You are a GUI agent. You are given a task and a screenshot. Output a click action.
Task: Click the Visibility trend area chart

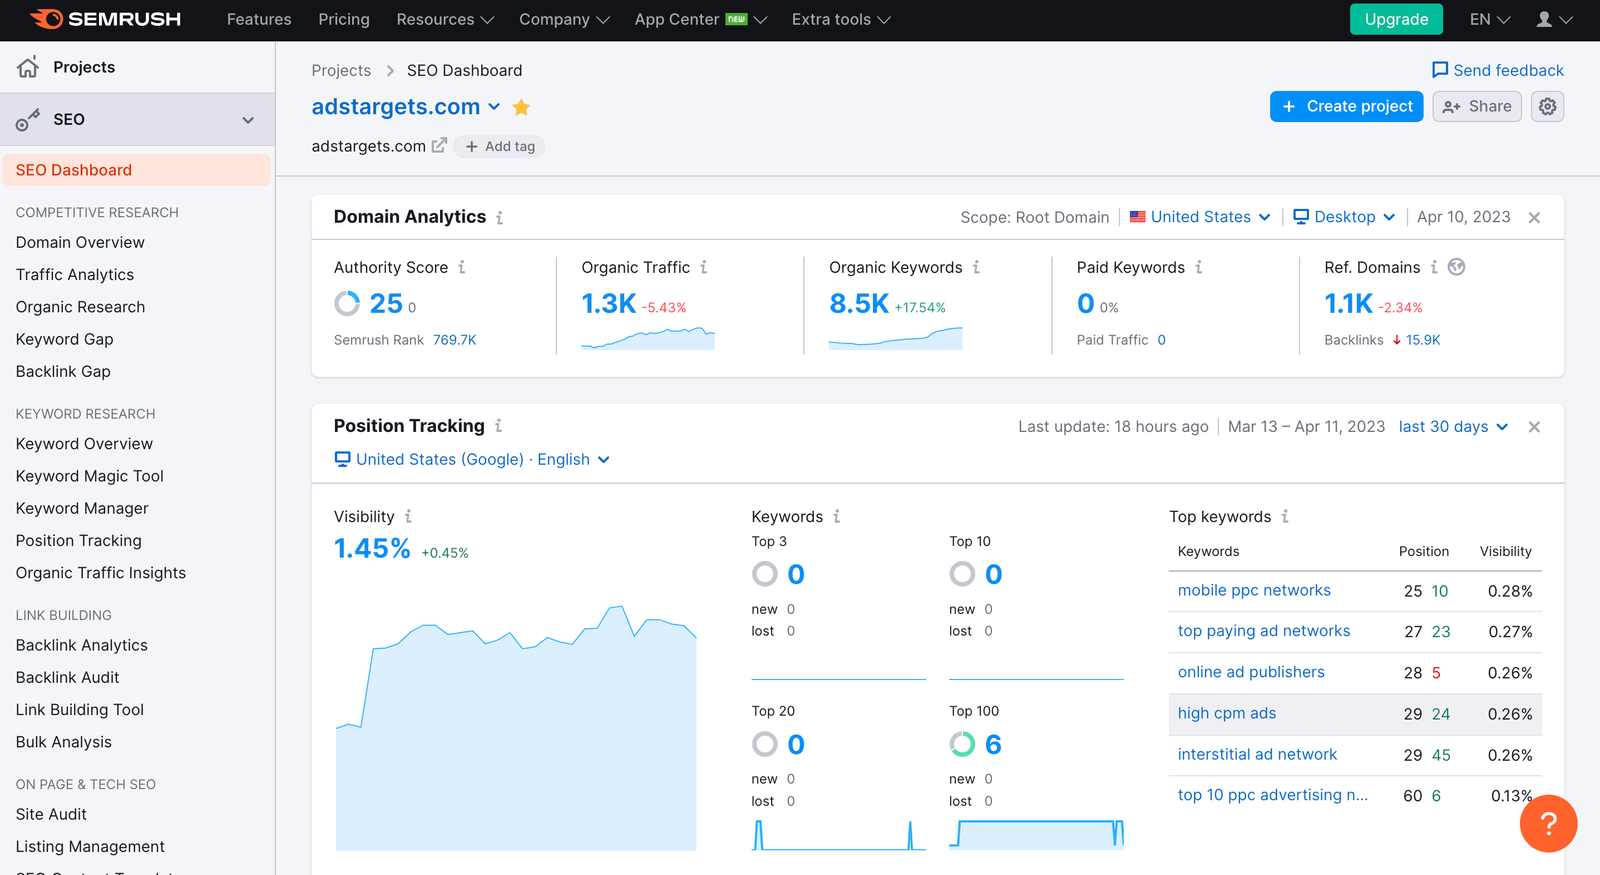pyautogui.click(x=516, y=727)
